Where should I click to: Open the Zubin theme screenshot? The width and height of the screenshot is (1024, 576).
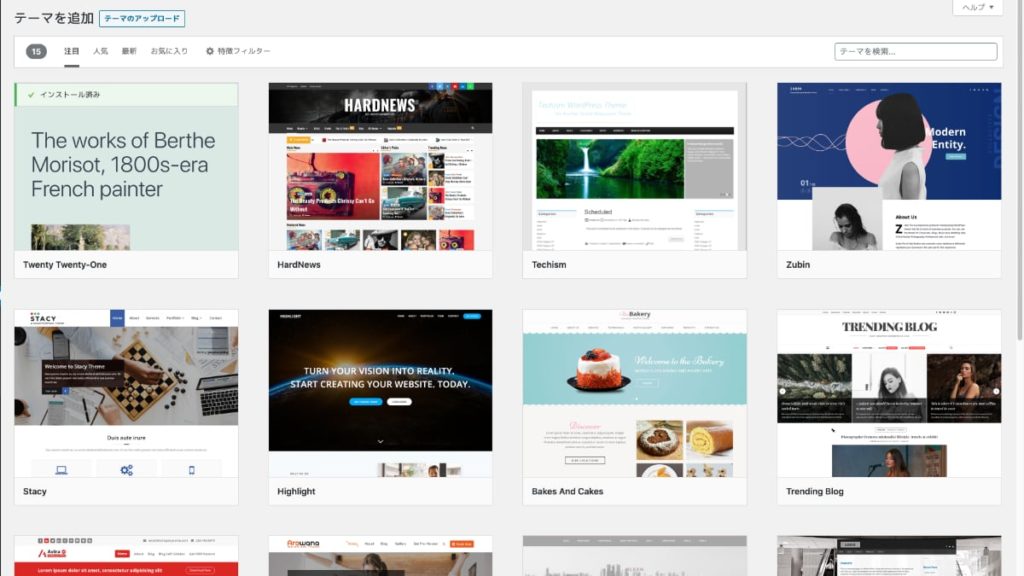click(889, 167)
